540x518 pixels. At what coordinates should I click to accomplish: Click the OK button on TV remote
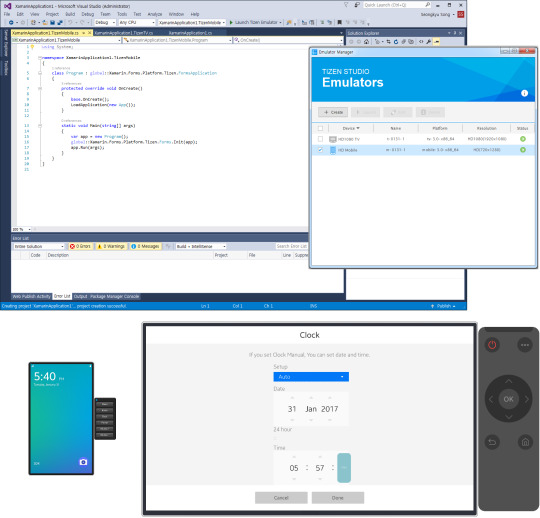509,399
